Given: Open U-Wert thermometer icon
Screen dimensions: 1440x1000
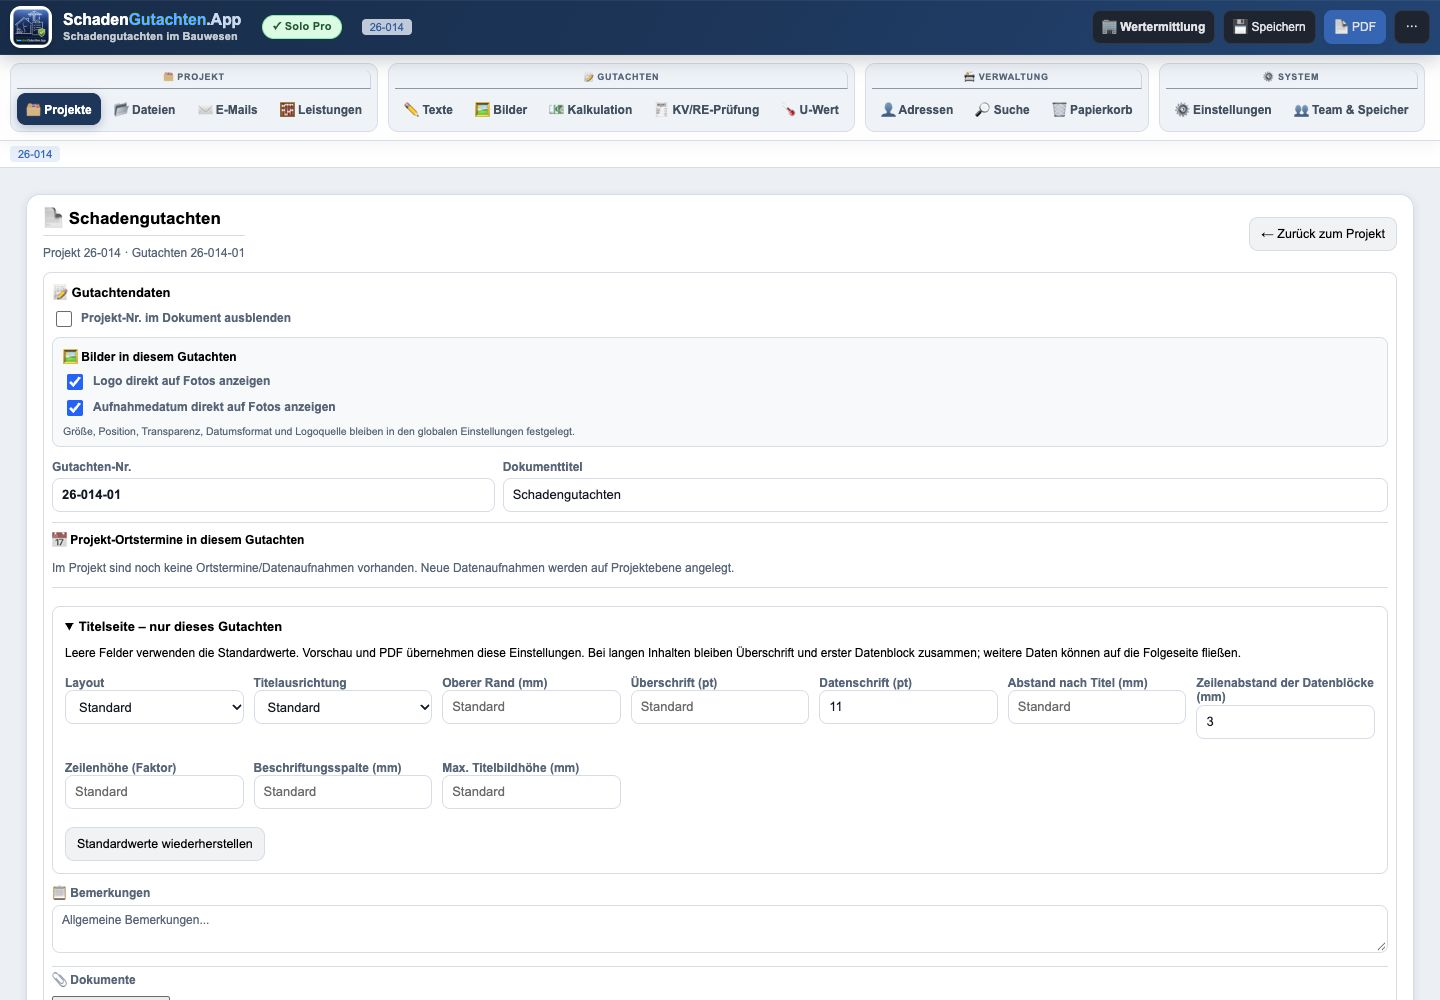Looking at the screenshot, I should click(789, 110).
